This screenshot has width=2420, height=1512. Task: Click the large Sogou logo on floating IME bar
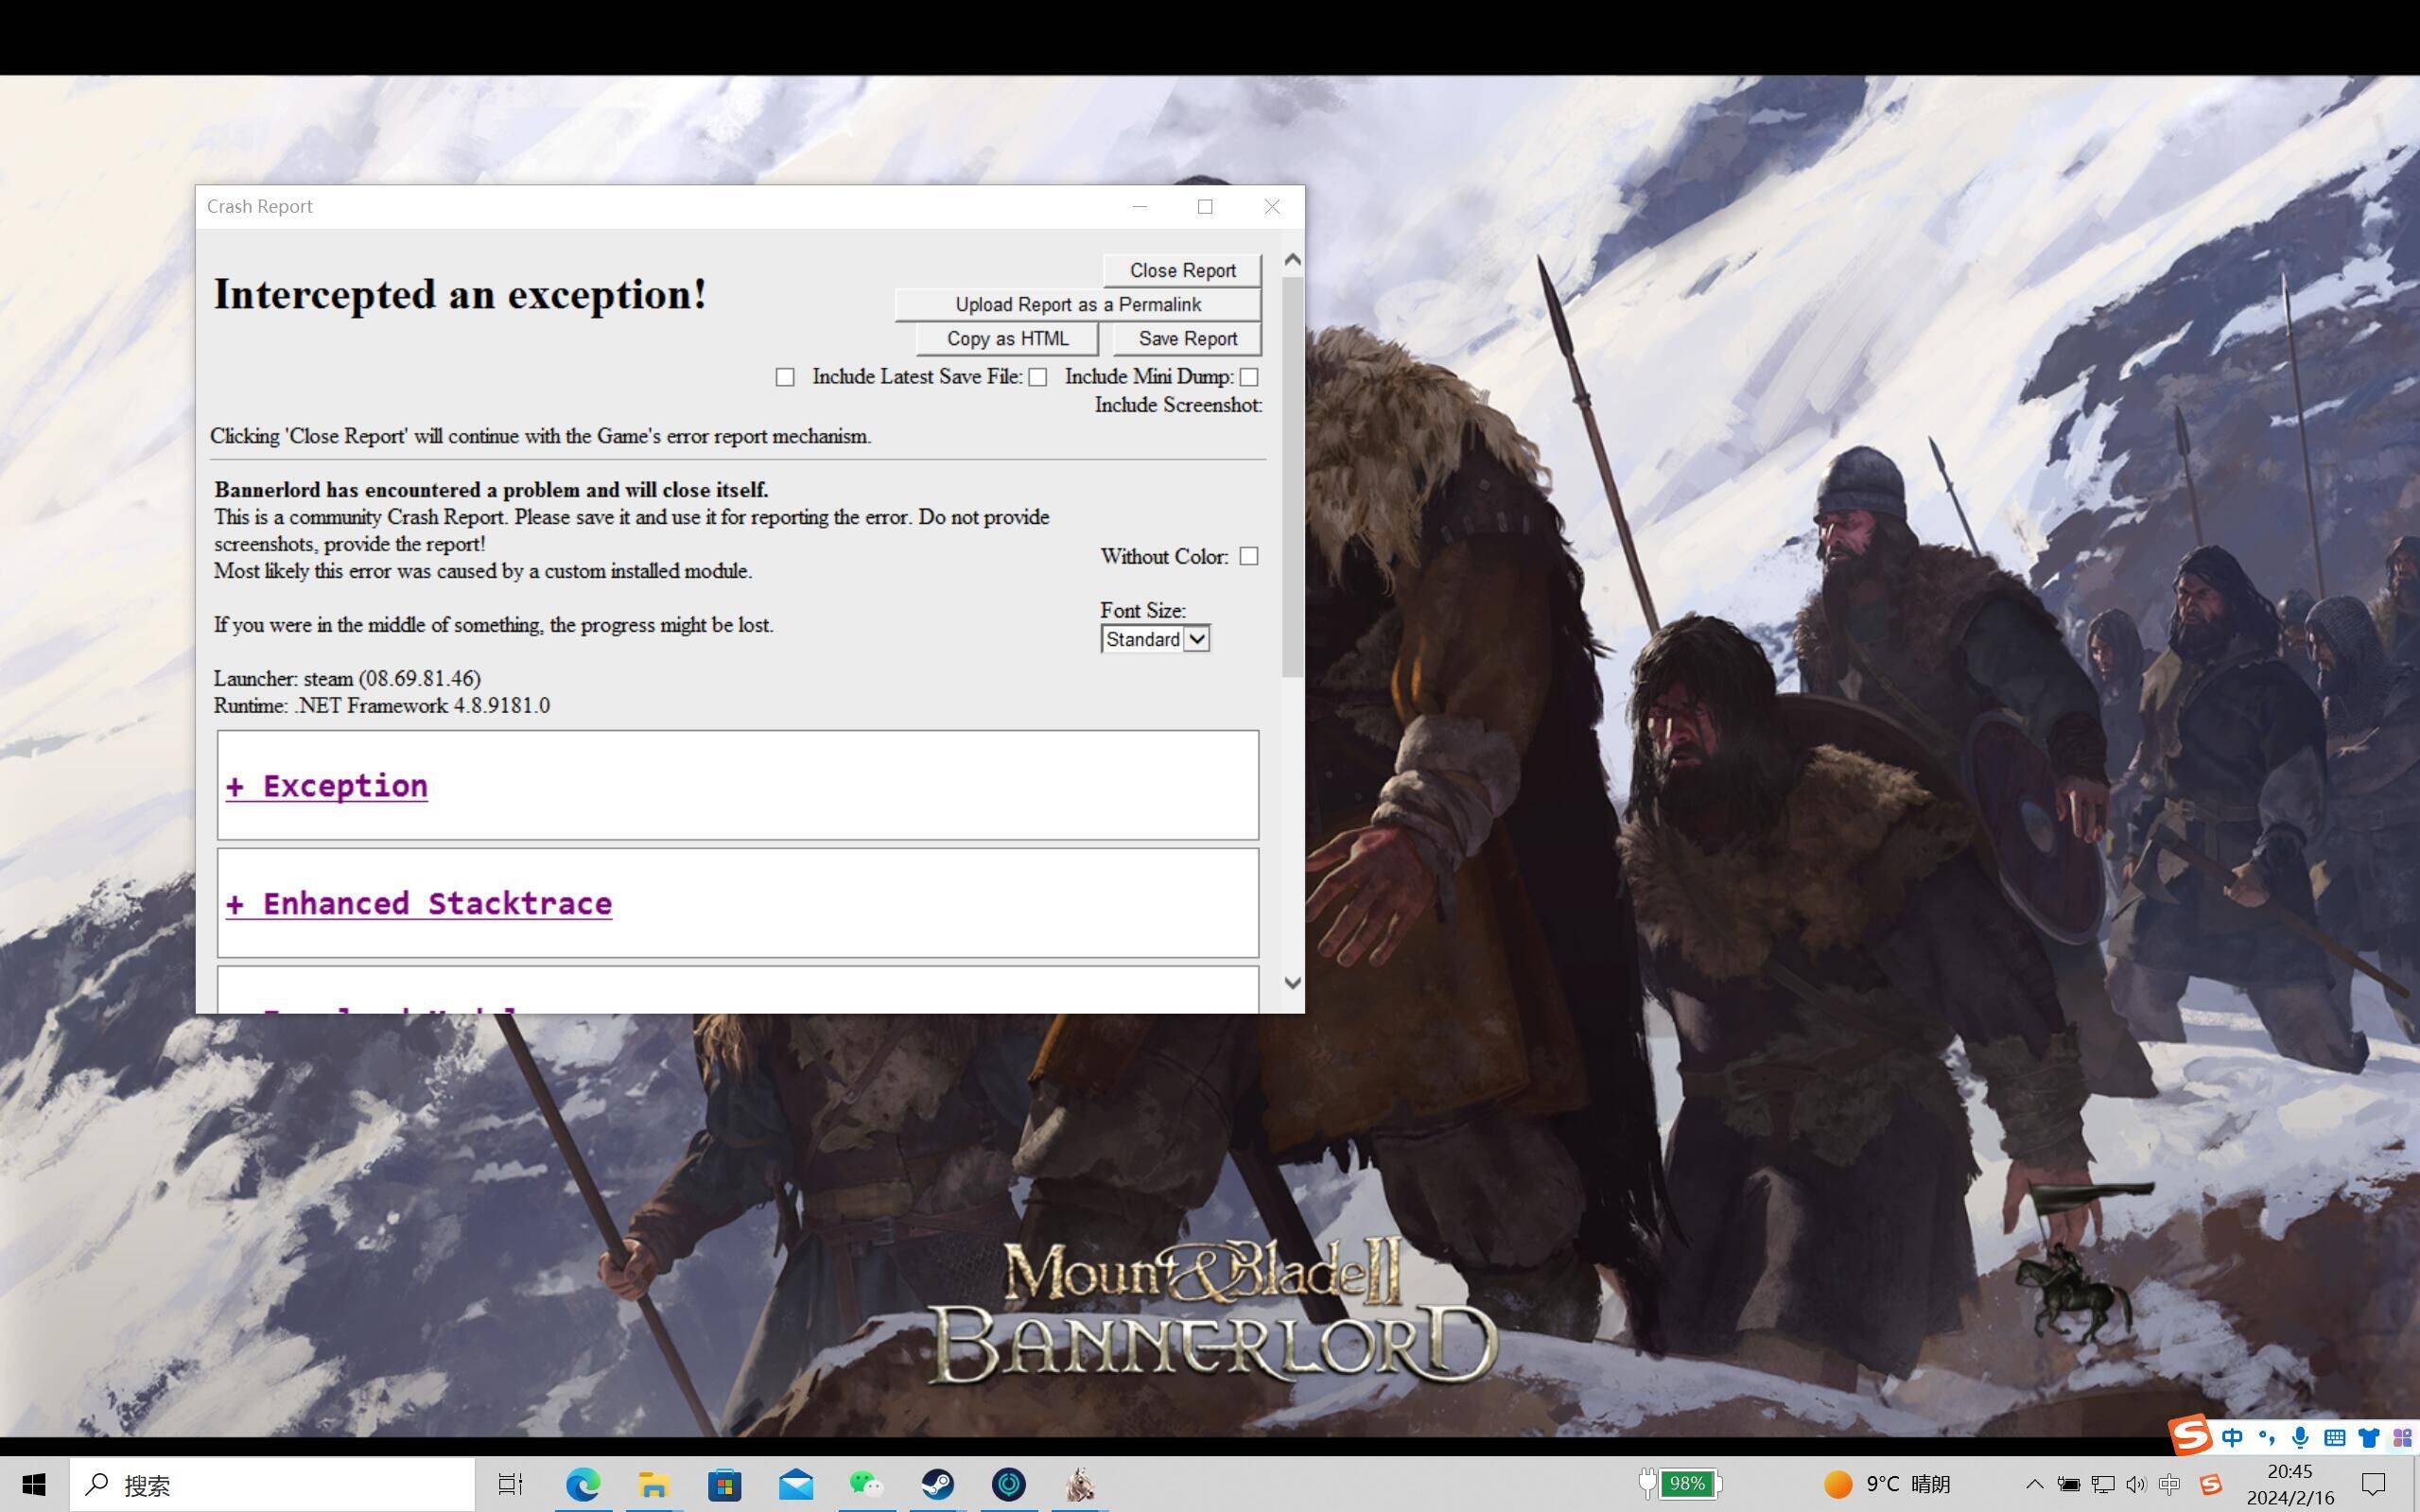point(2188,1436)
